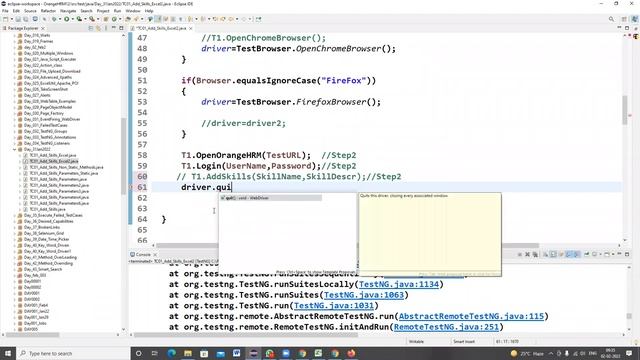Choose the quit() suggestion in autocomplete popup
The image size is (640, 360).
[270, 198]
